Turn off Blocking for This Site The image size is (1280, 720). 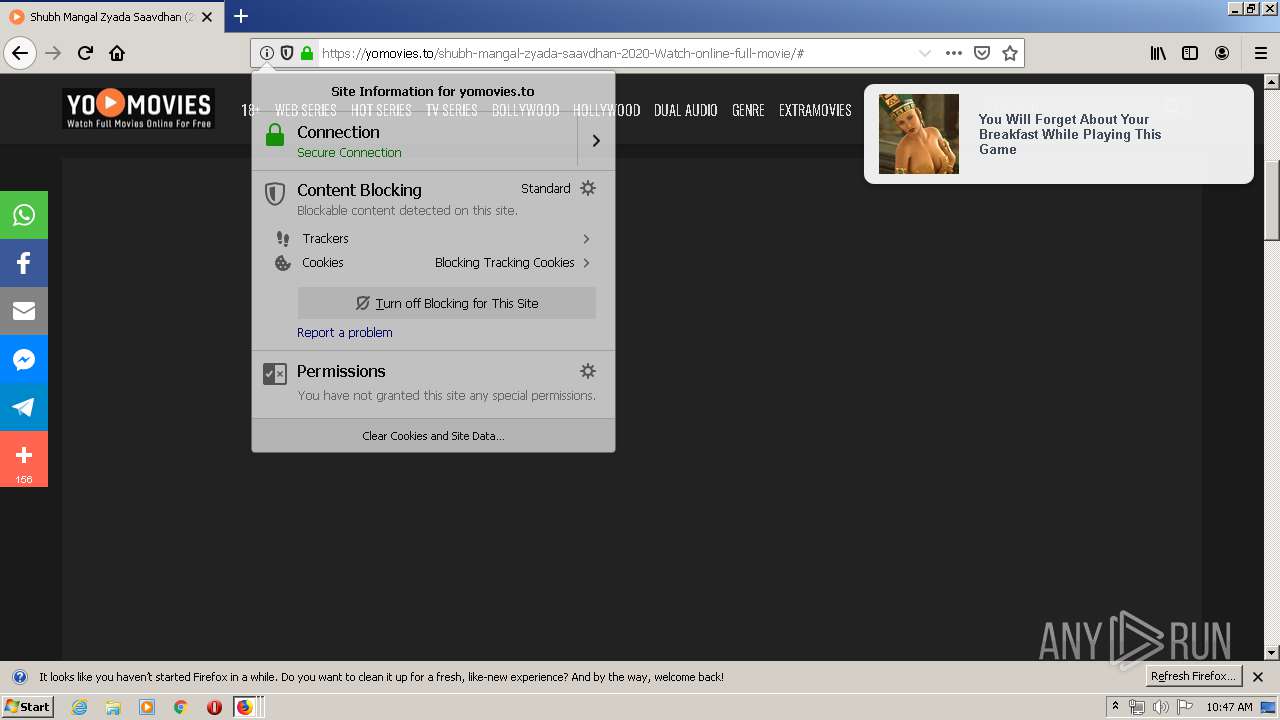447,303
